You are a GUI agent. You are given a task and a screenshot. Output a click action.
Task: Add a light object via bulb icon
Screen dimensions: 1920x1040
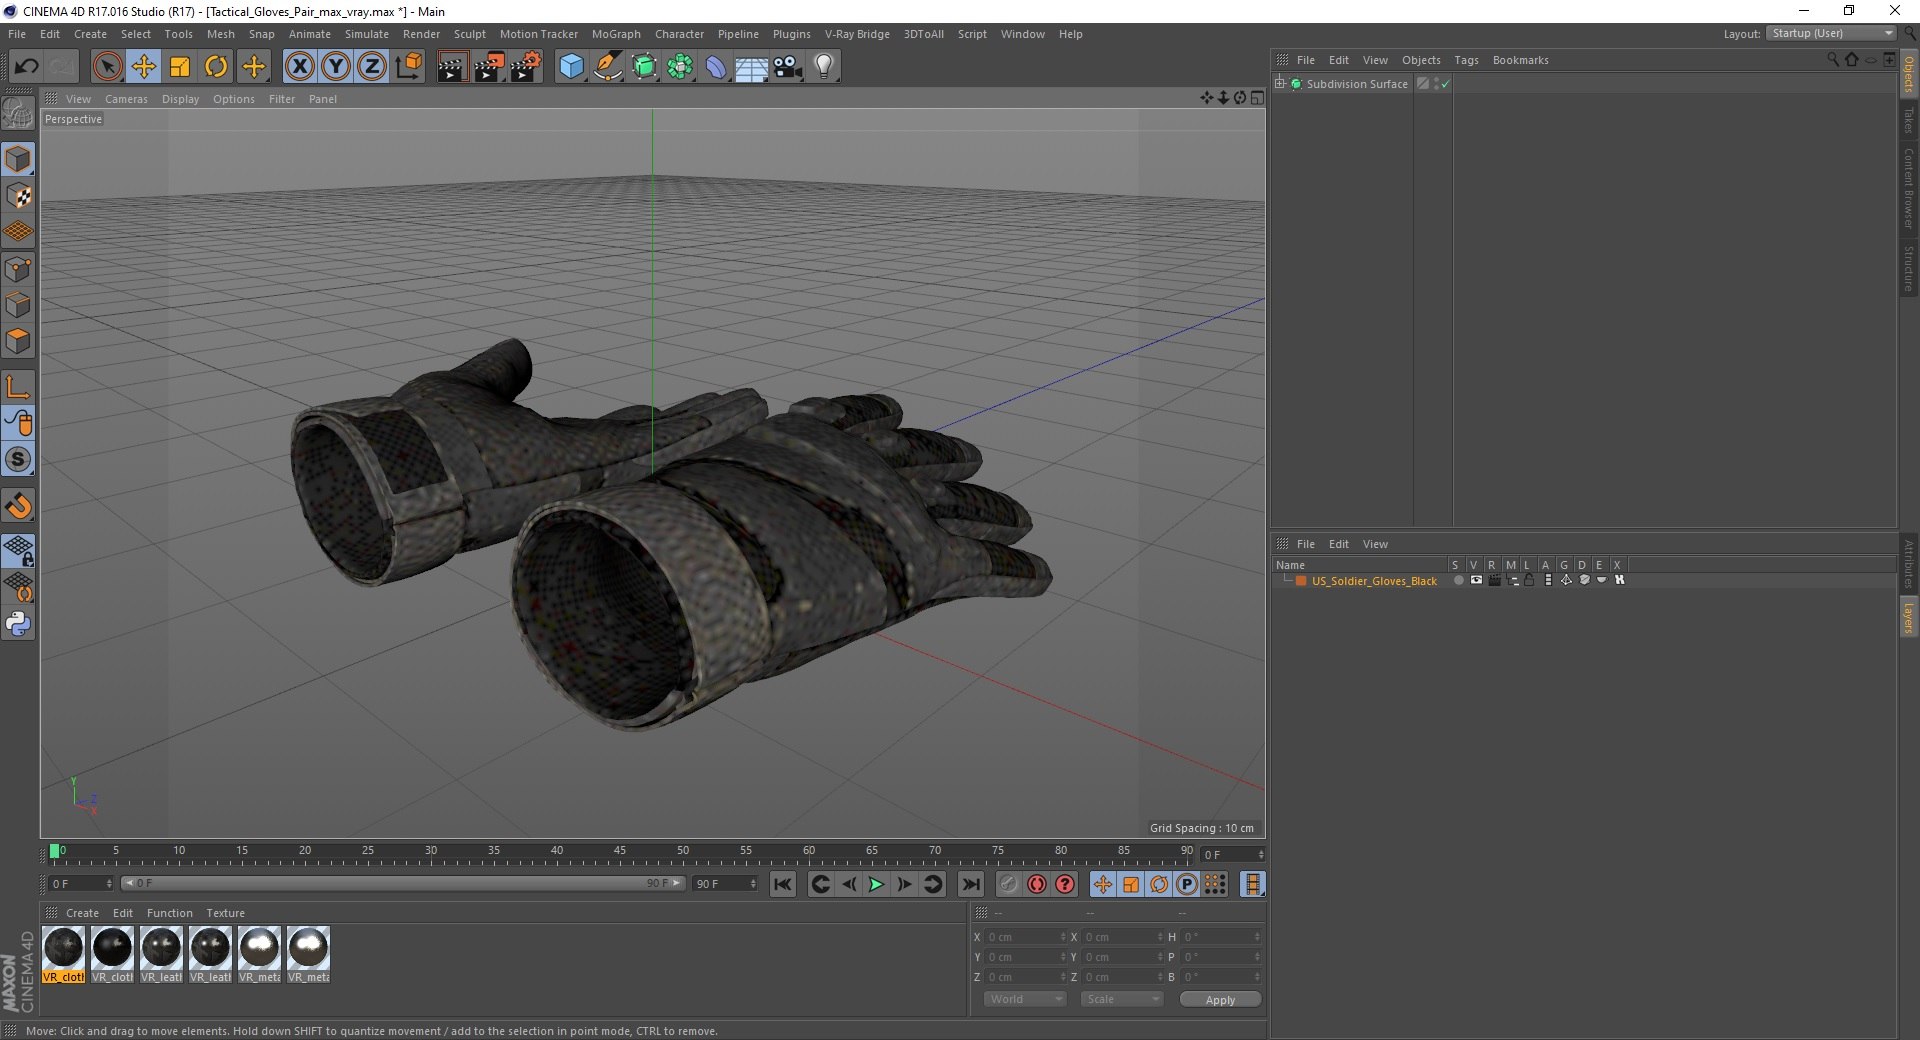coord(824,67)
